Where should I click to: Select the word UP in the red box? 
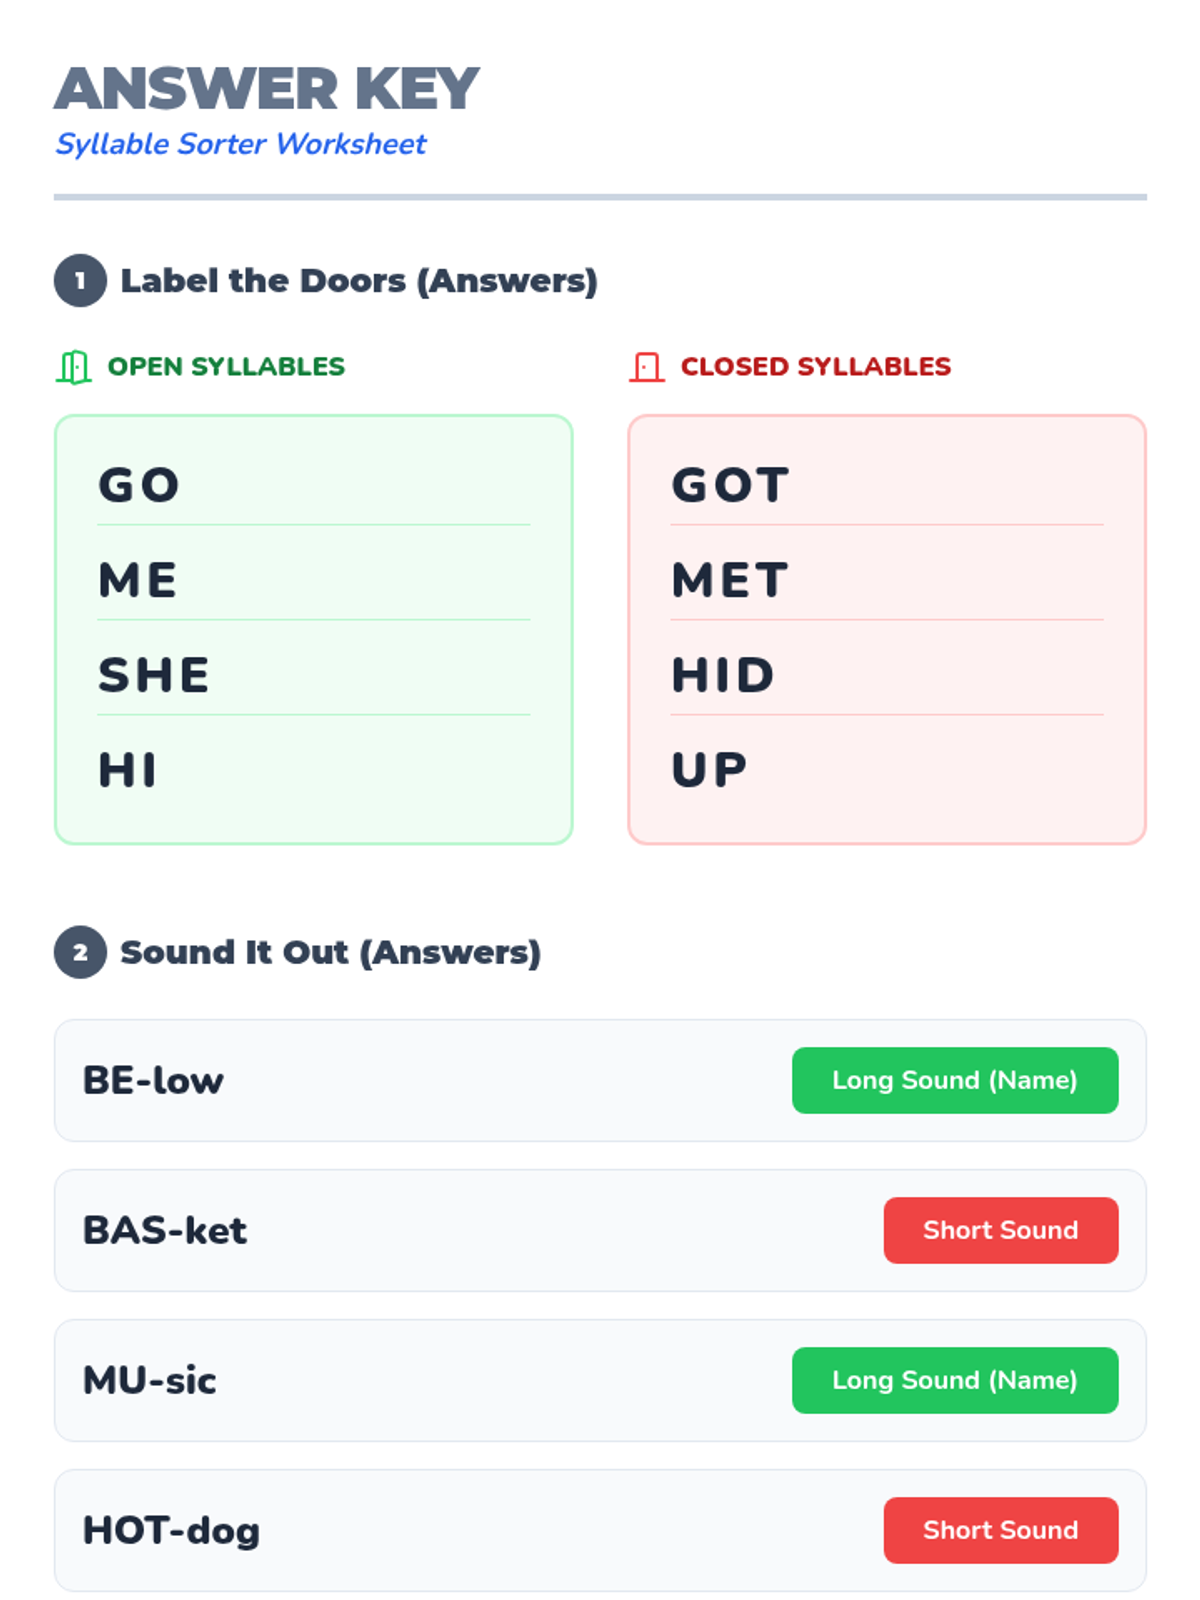coord(710,771)
